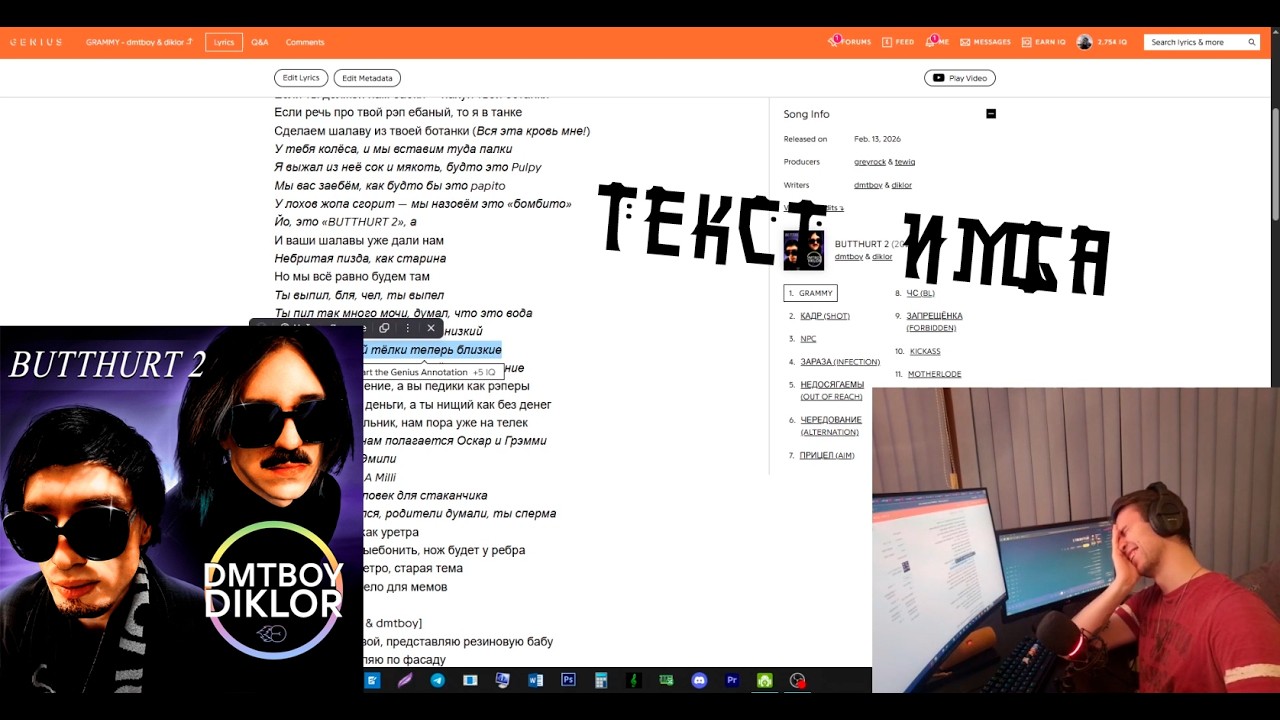
Task: Switch to the Lyrics tab
Action: (x=224, y=42)
